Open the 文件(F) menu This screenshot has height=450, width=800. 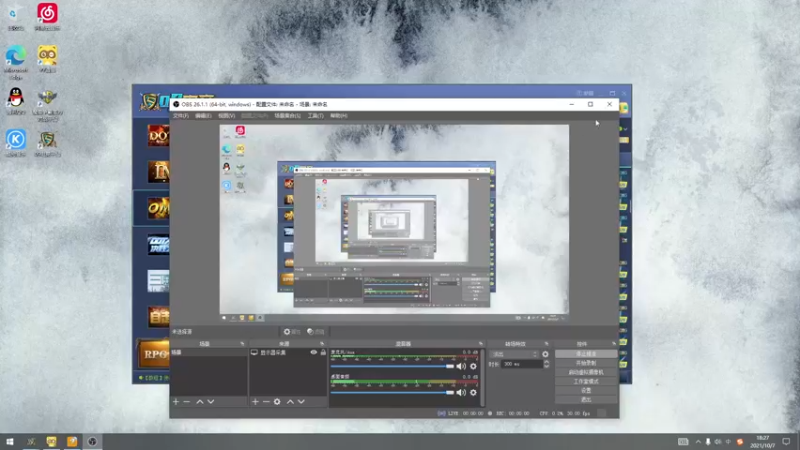(180, 116)
